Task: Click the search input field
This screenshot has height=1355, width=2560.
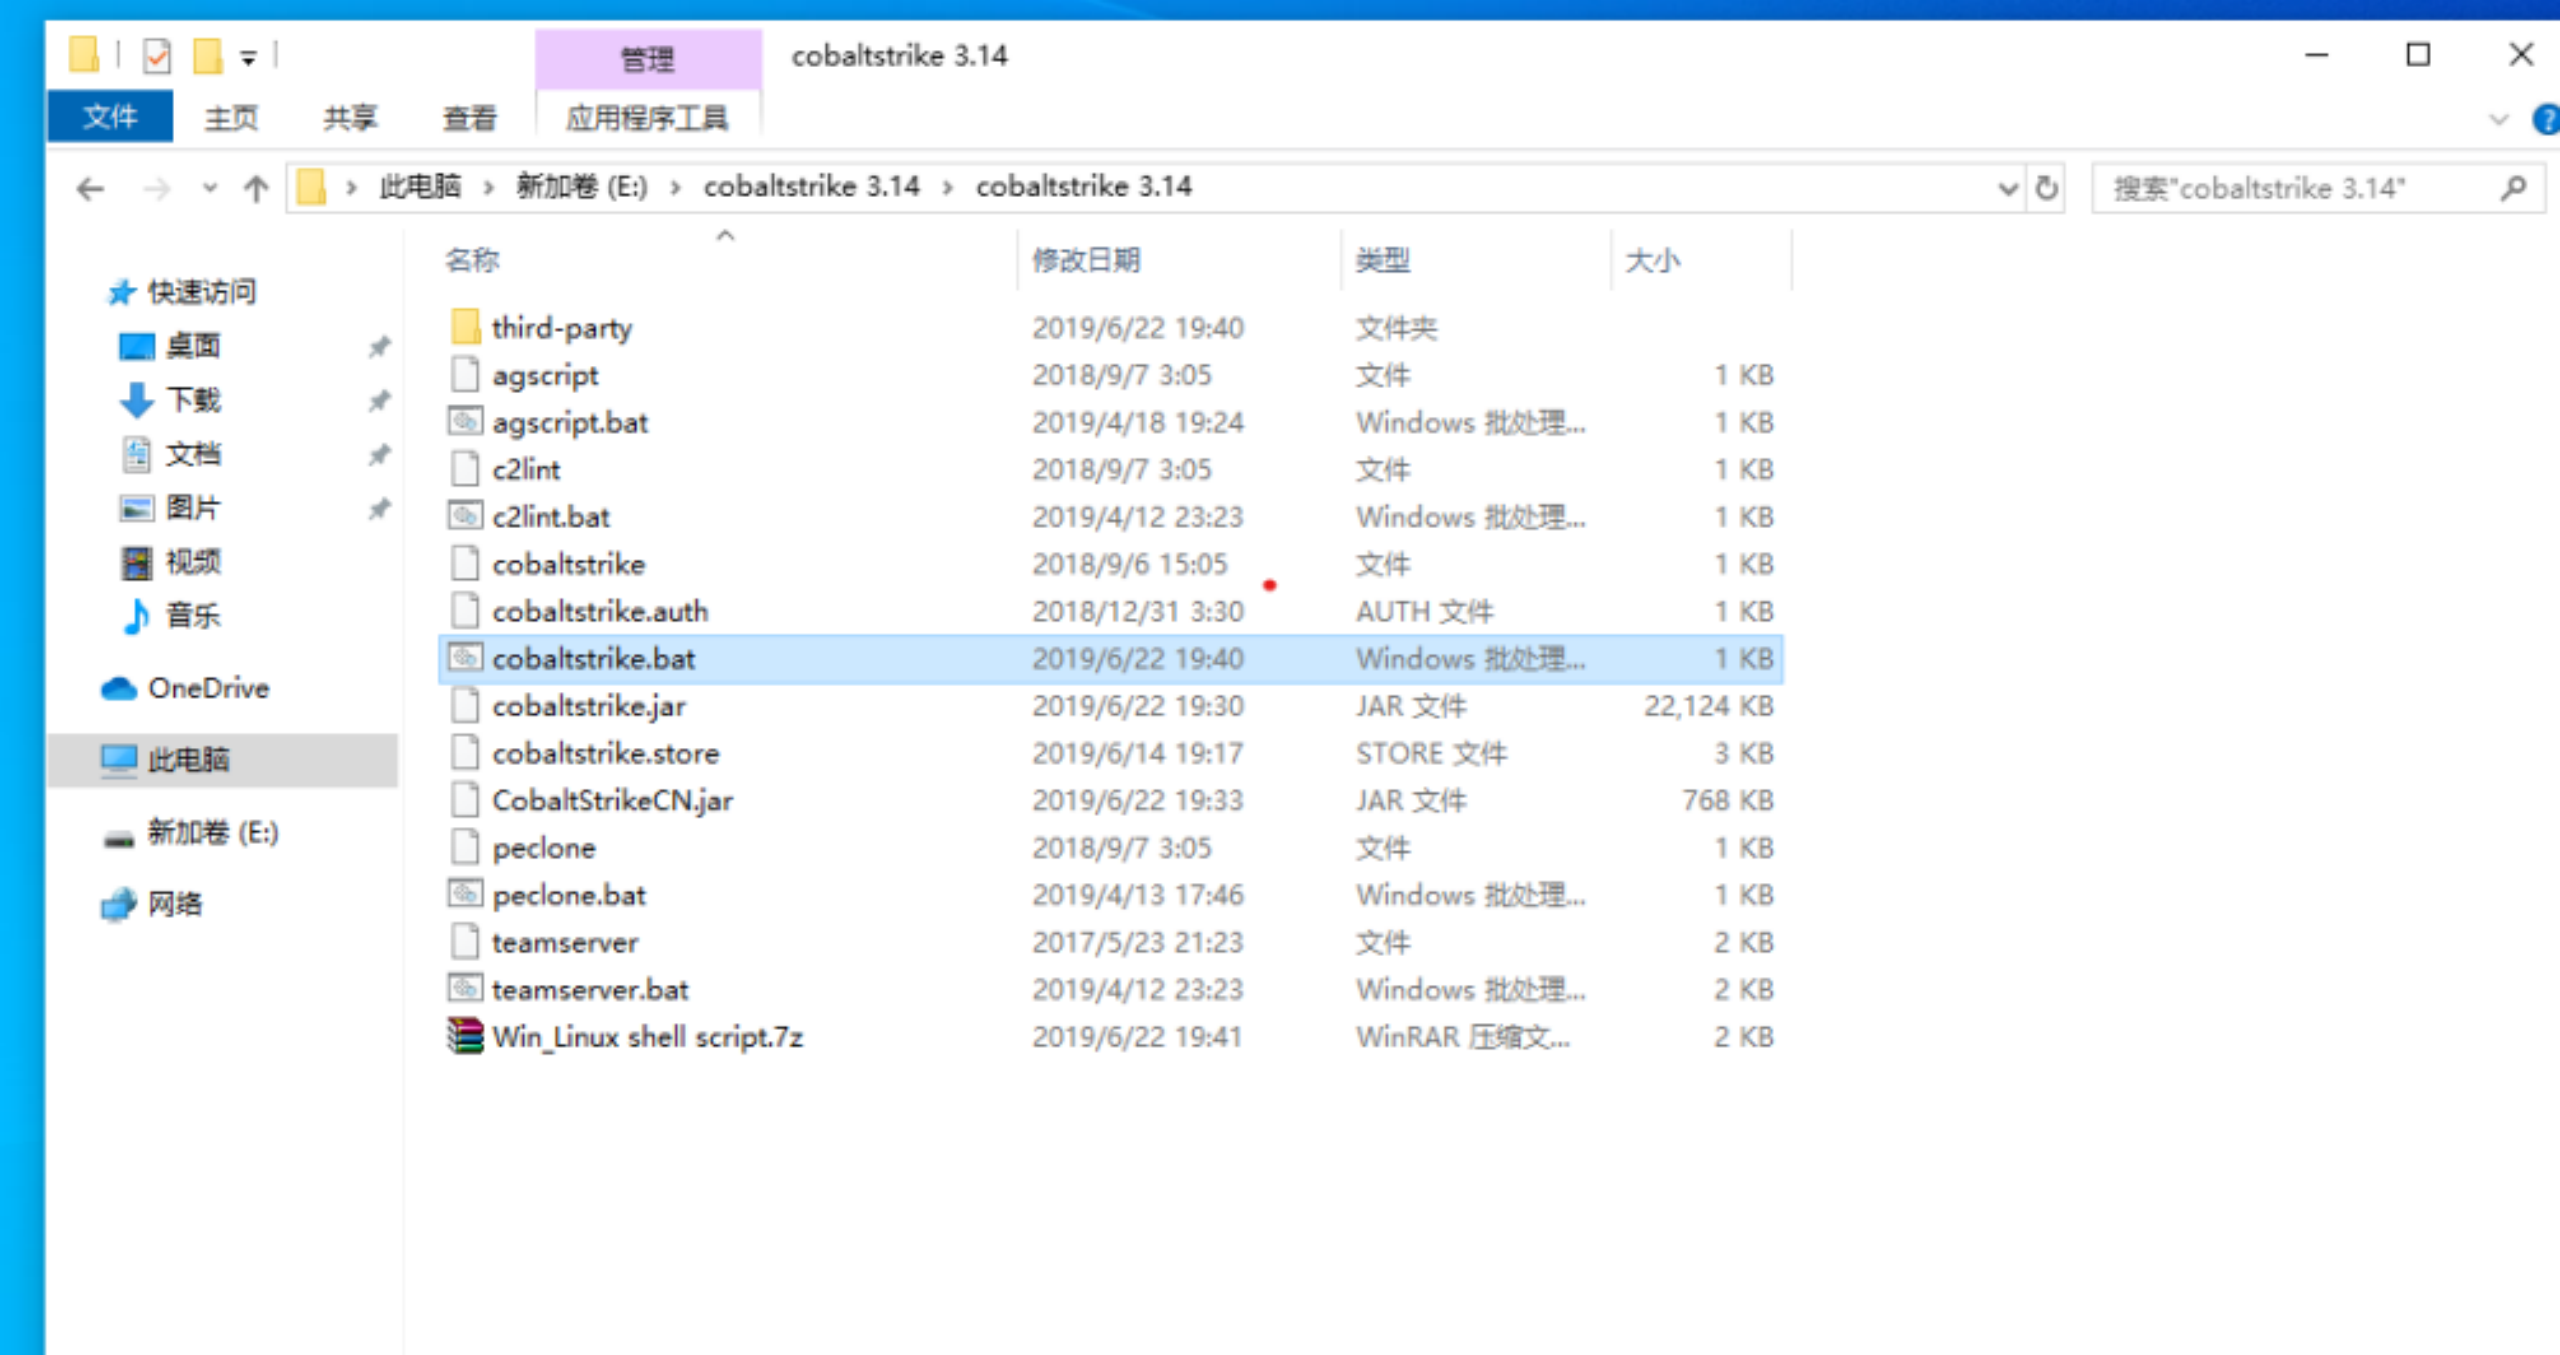Action: [2313, 186]
